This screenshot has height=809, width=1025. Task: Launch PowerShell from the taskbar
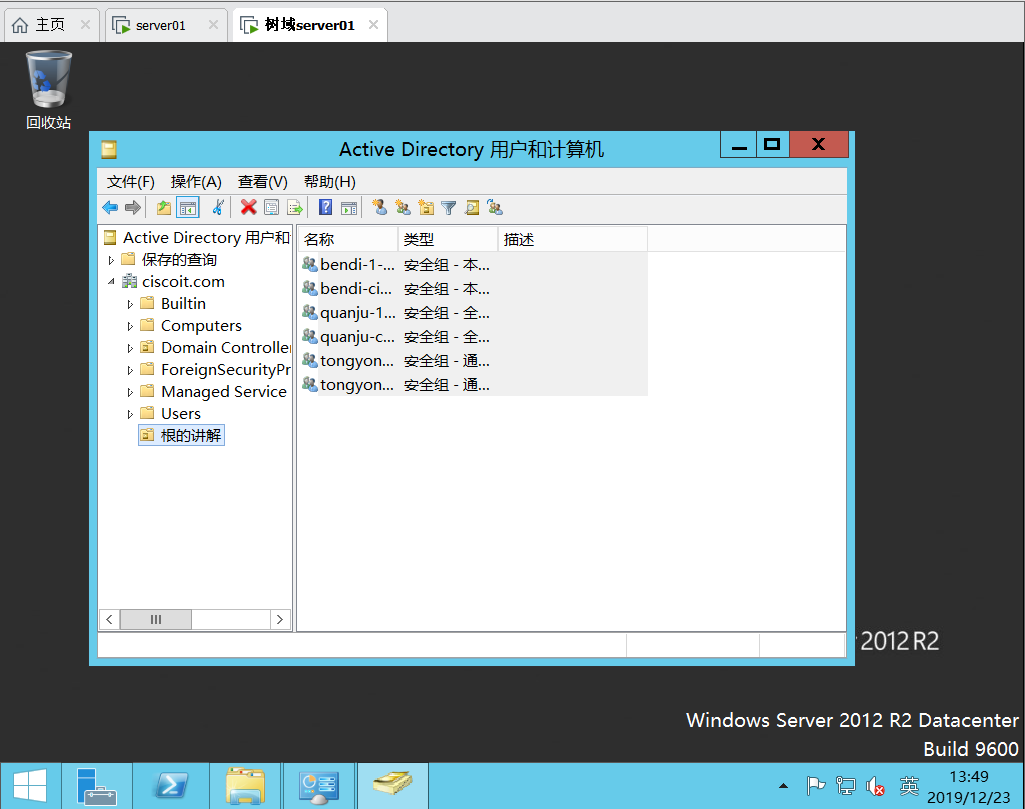171,785
